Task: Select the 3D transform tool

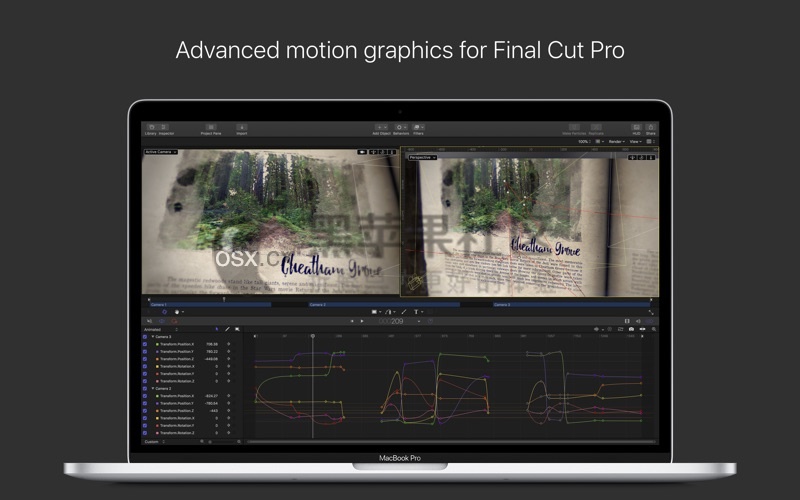Action: (x=164, y=312)
